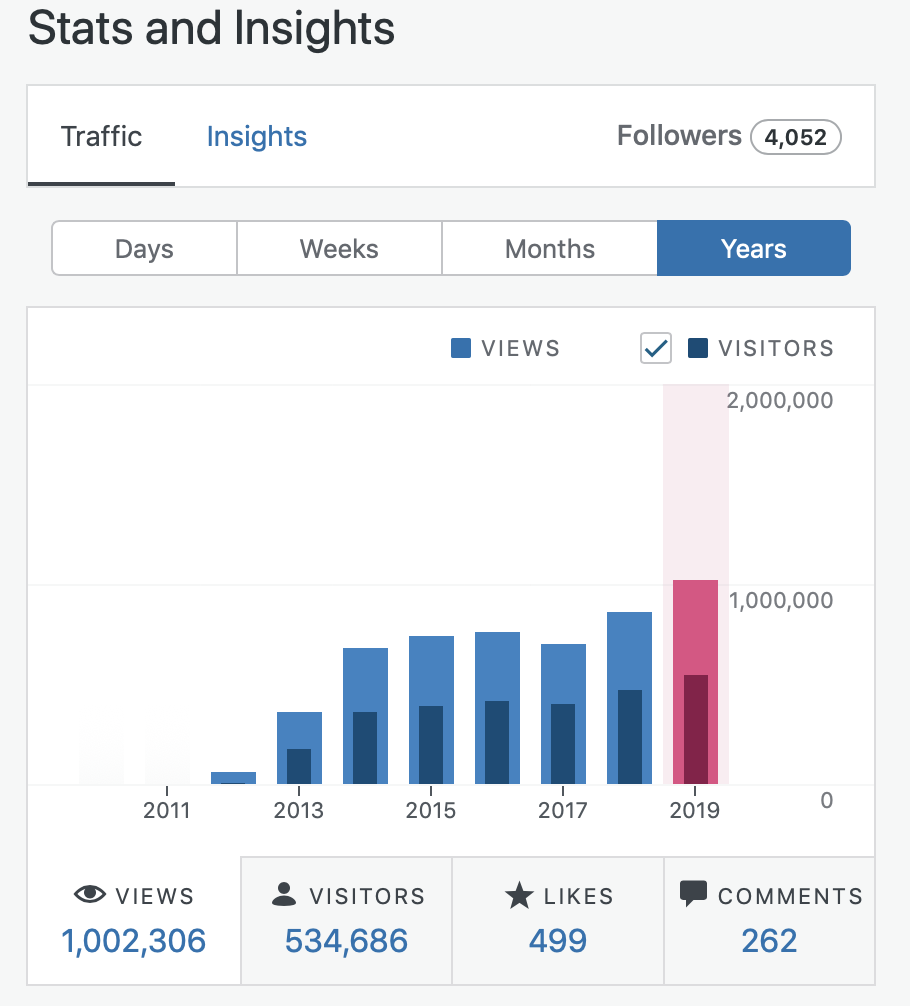Click the eye icon beside Views
The height and width of the screenshot is (1006, 910).
90,895
